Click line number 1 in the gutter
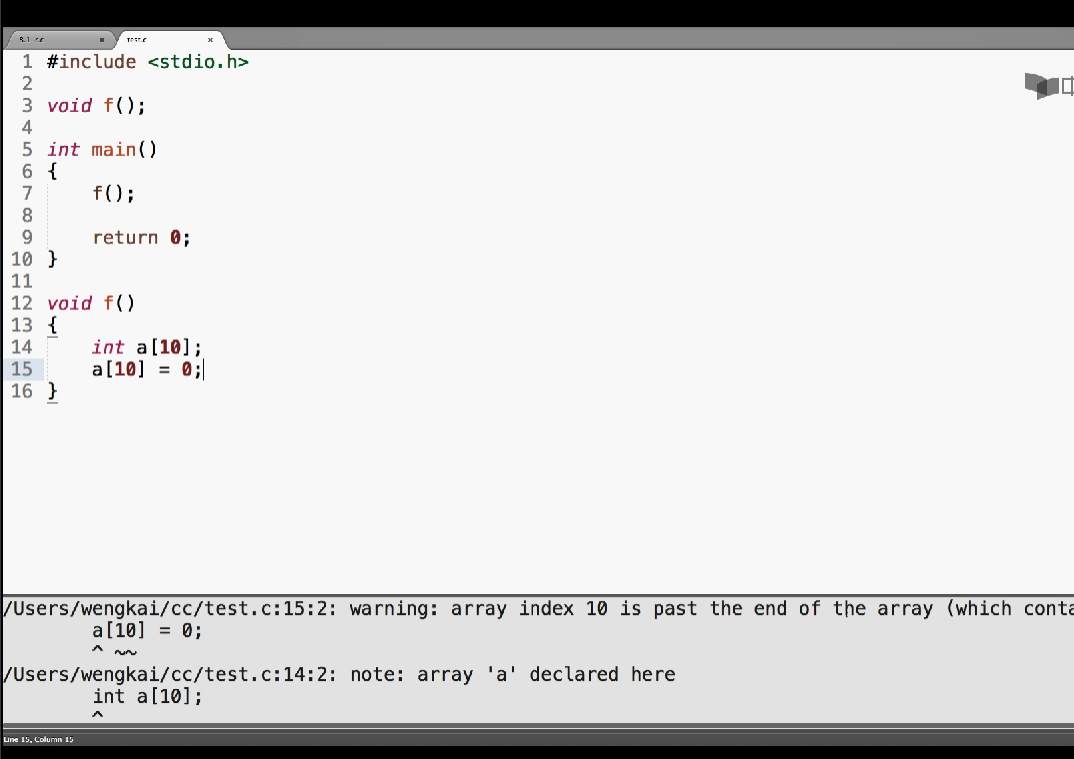 tap(27, 62)
